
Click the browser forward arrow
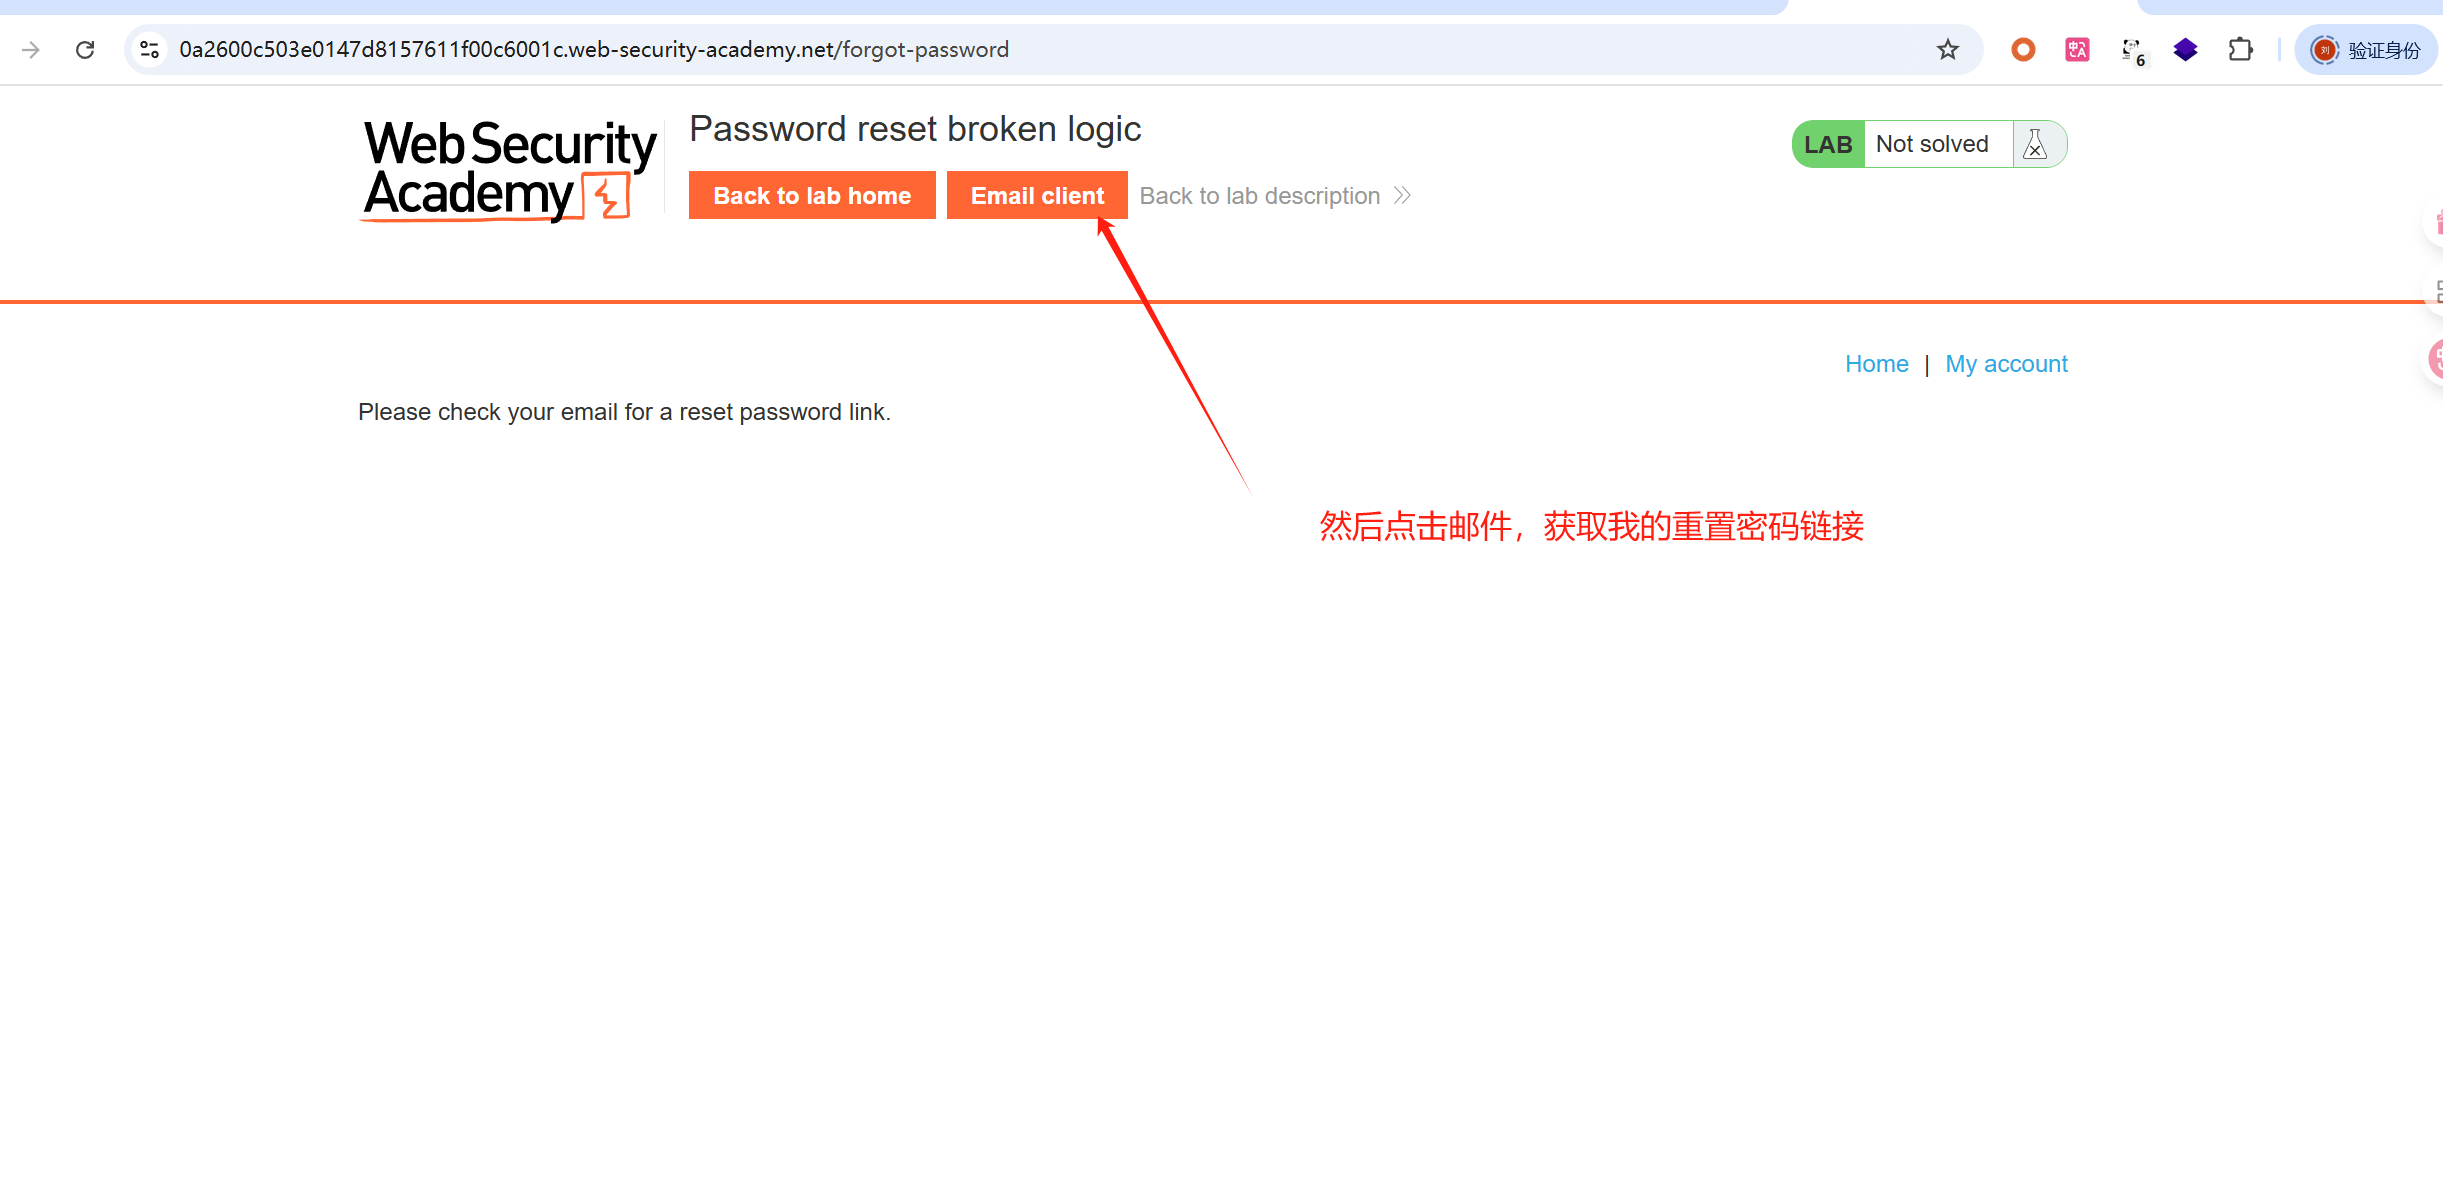click(31, 49)
